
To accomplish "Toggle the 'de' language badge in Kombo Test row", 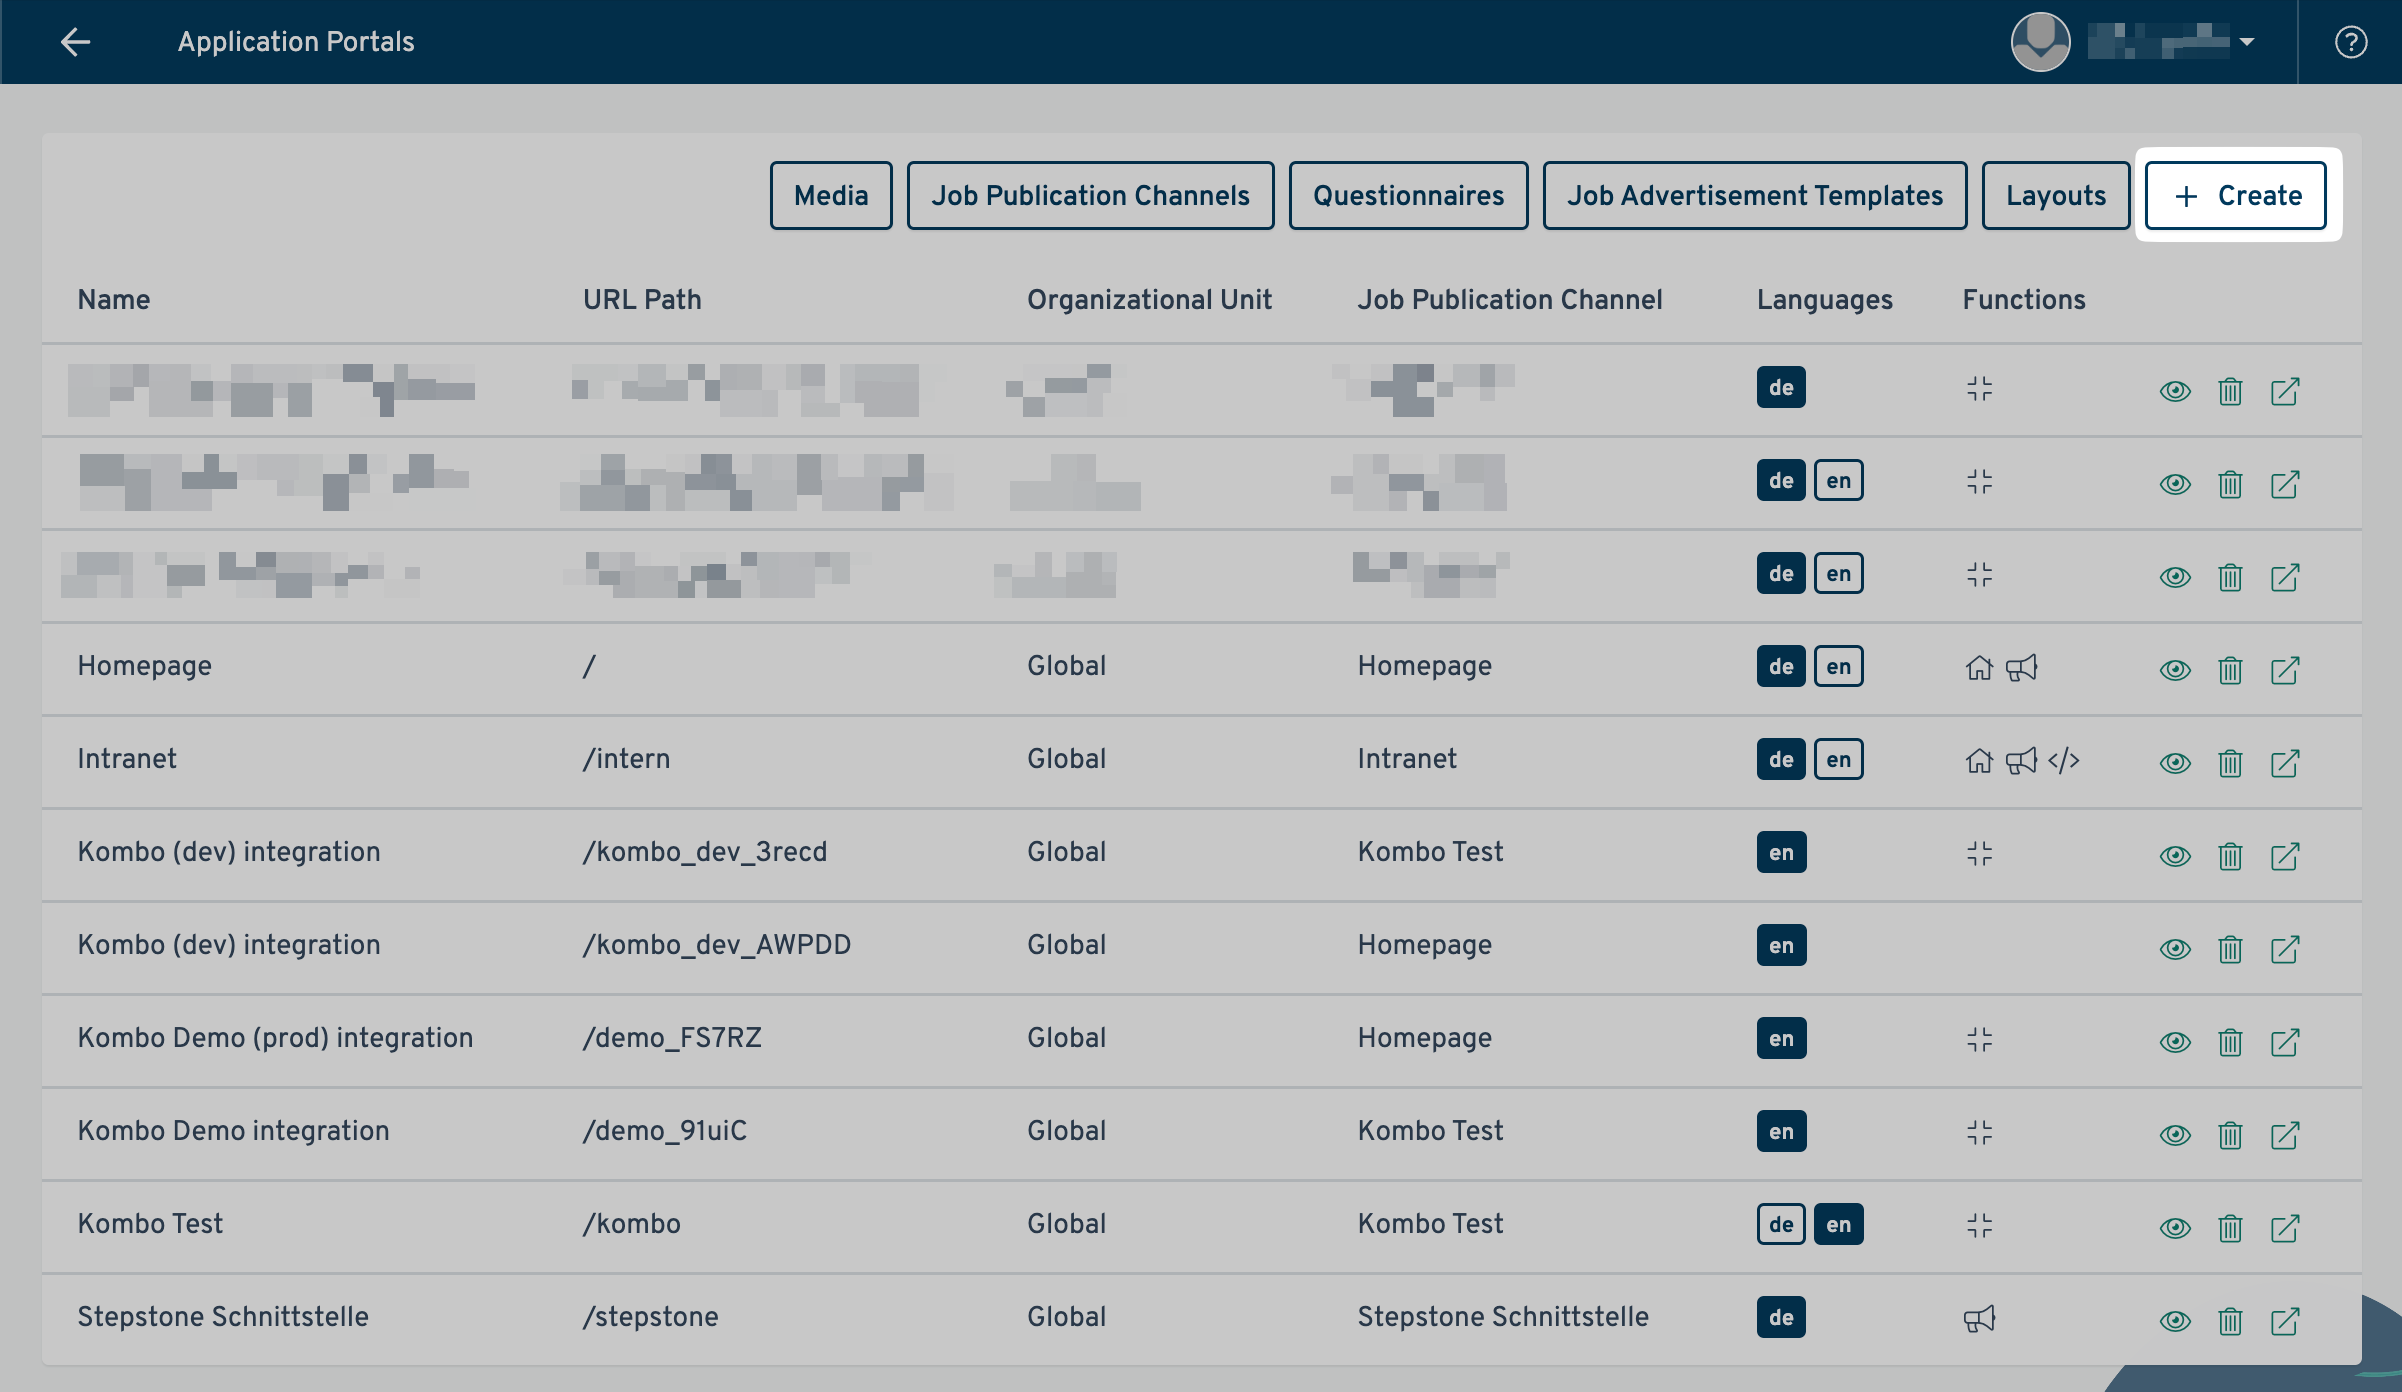I will point(1780,1225).
